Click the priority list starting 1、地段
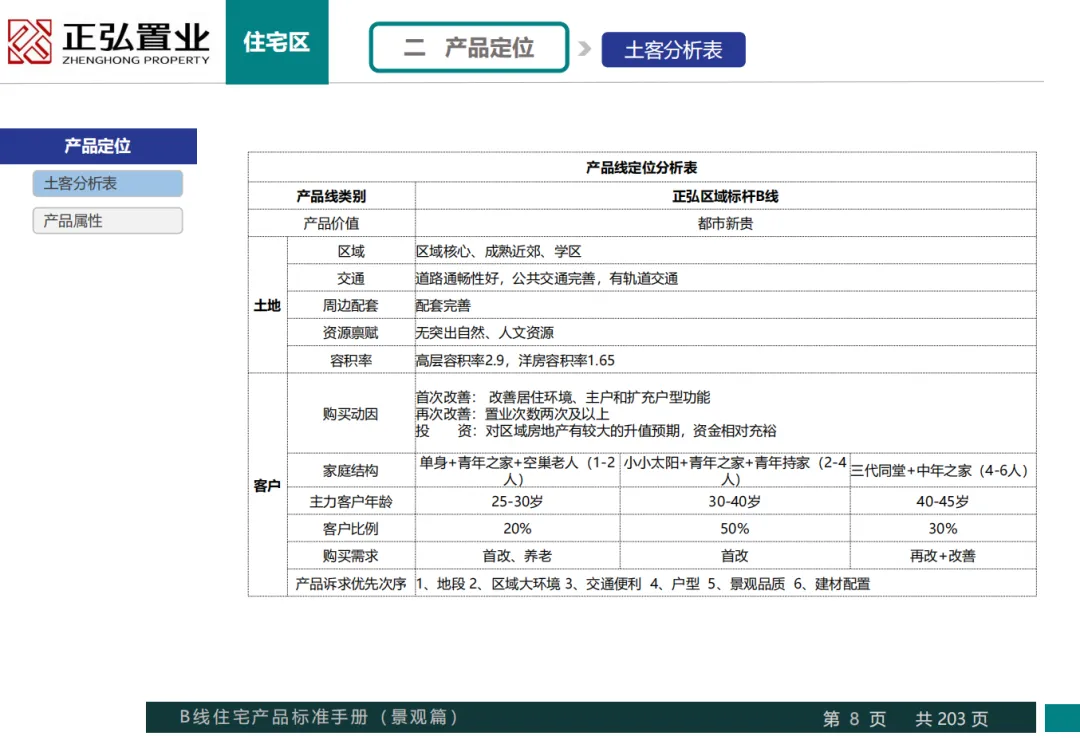 coord(725,583)
